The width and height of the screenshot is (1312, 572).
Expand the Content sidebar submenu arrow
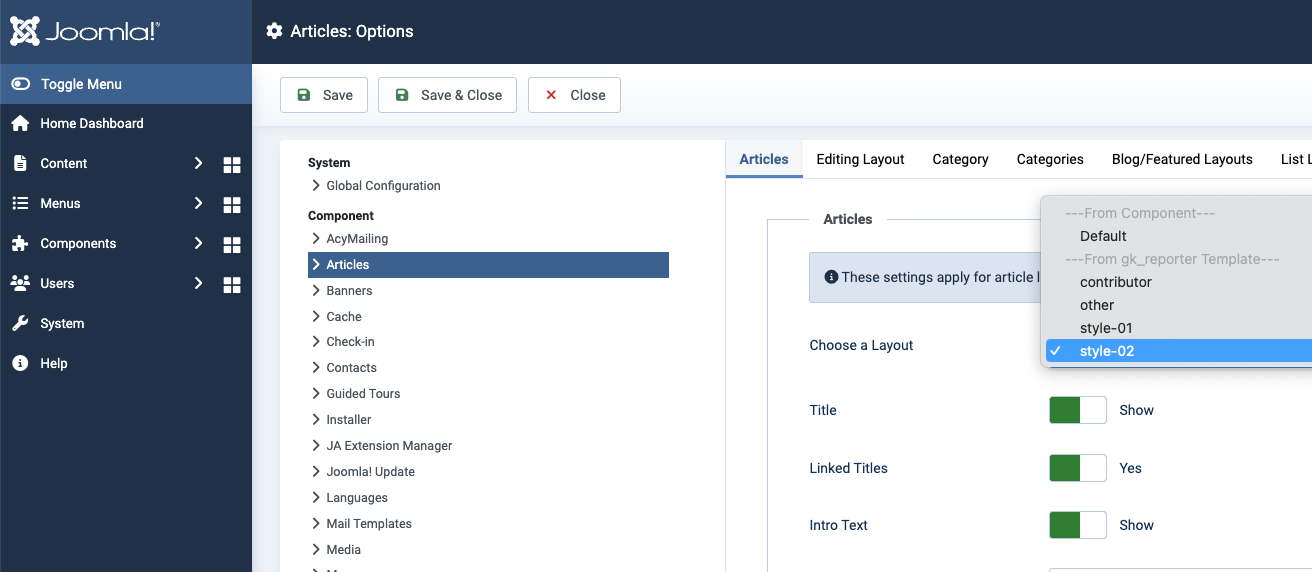[x=198, y=163]
